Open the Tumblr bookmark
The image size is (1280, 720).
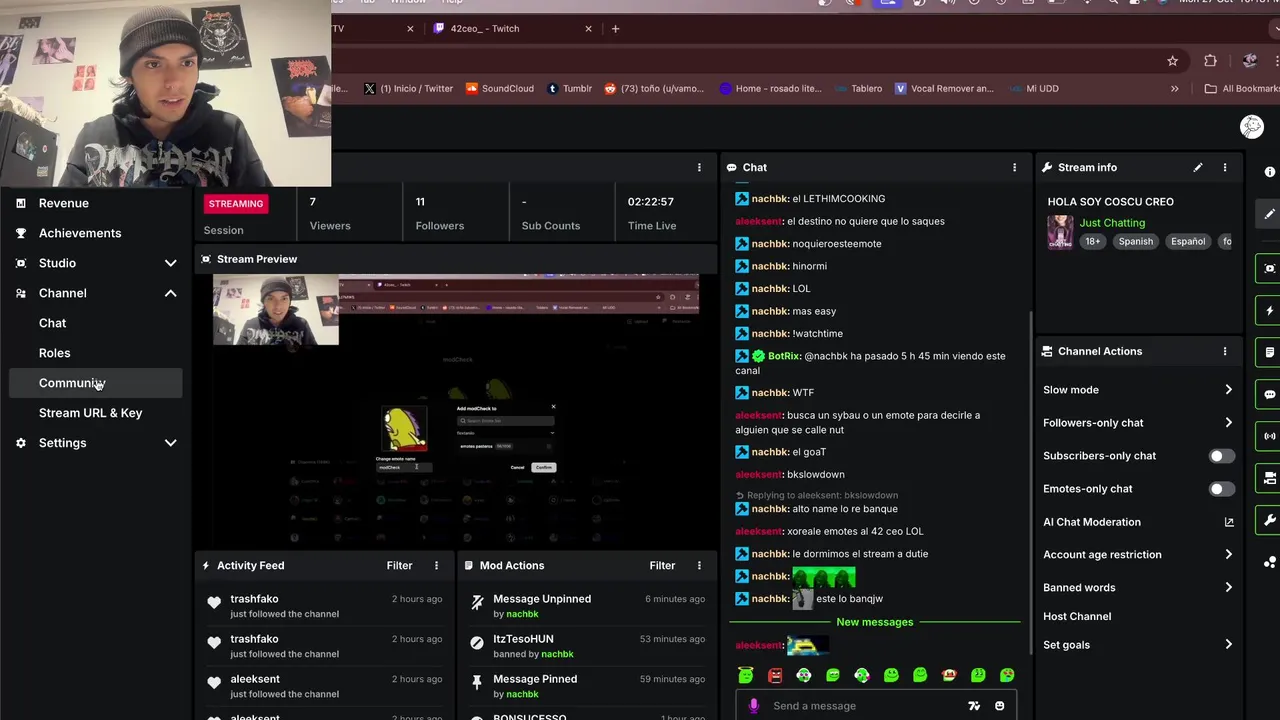pyautogui.click(x=570, y=89)
